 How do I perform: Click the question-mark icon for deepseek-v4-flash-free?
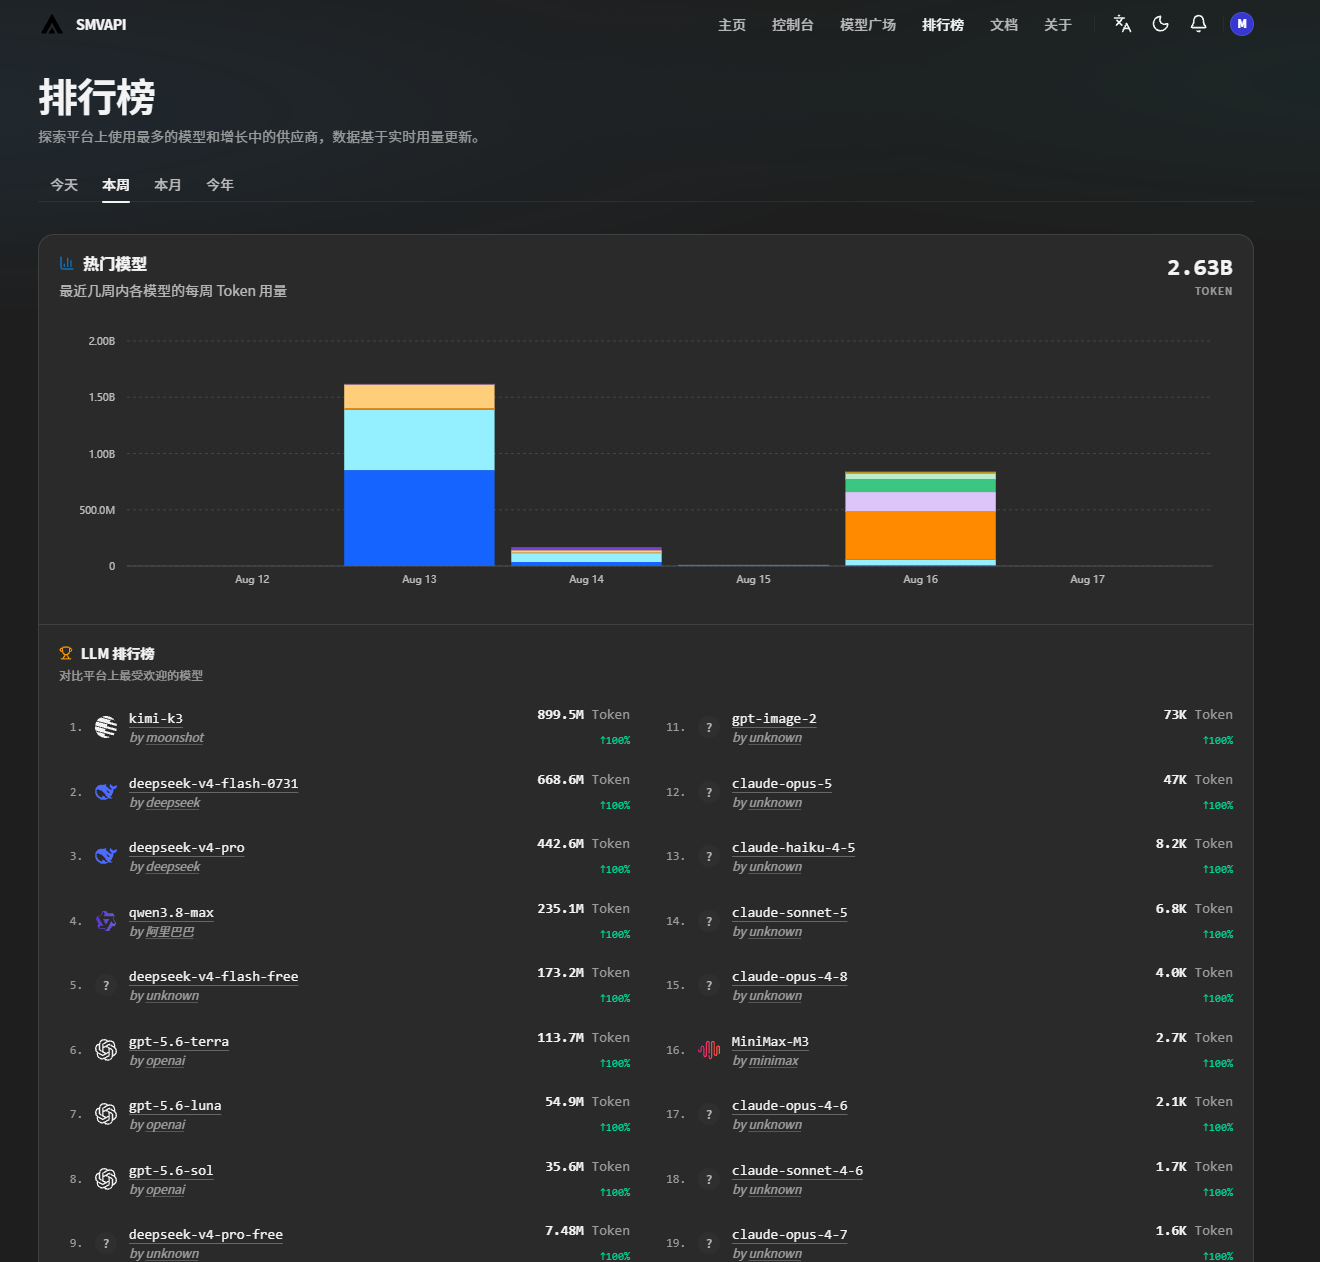pos(106,985)
